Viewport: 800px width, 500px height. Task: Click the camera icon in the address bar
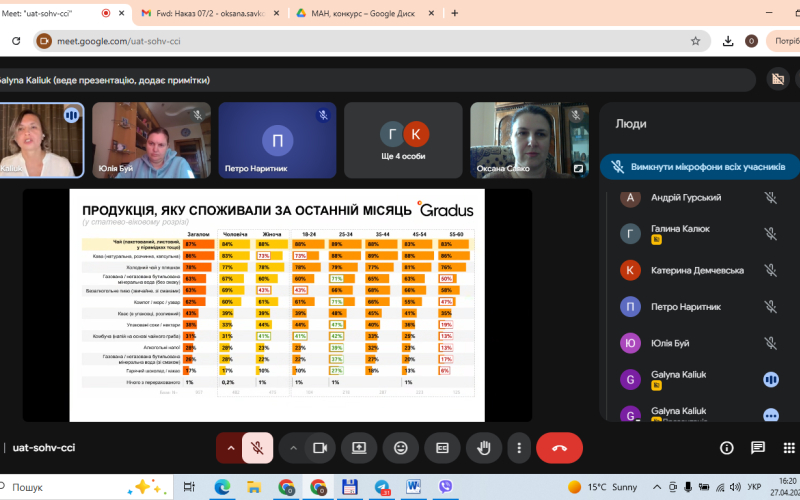[x=44, y=41]
